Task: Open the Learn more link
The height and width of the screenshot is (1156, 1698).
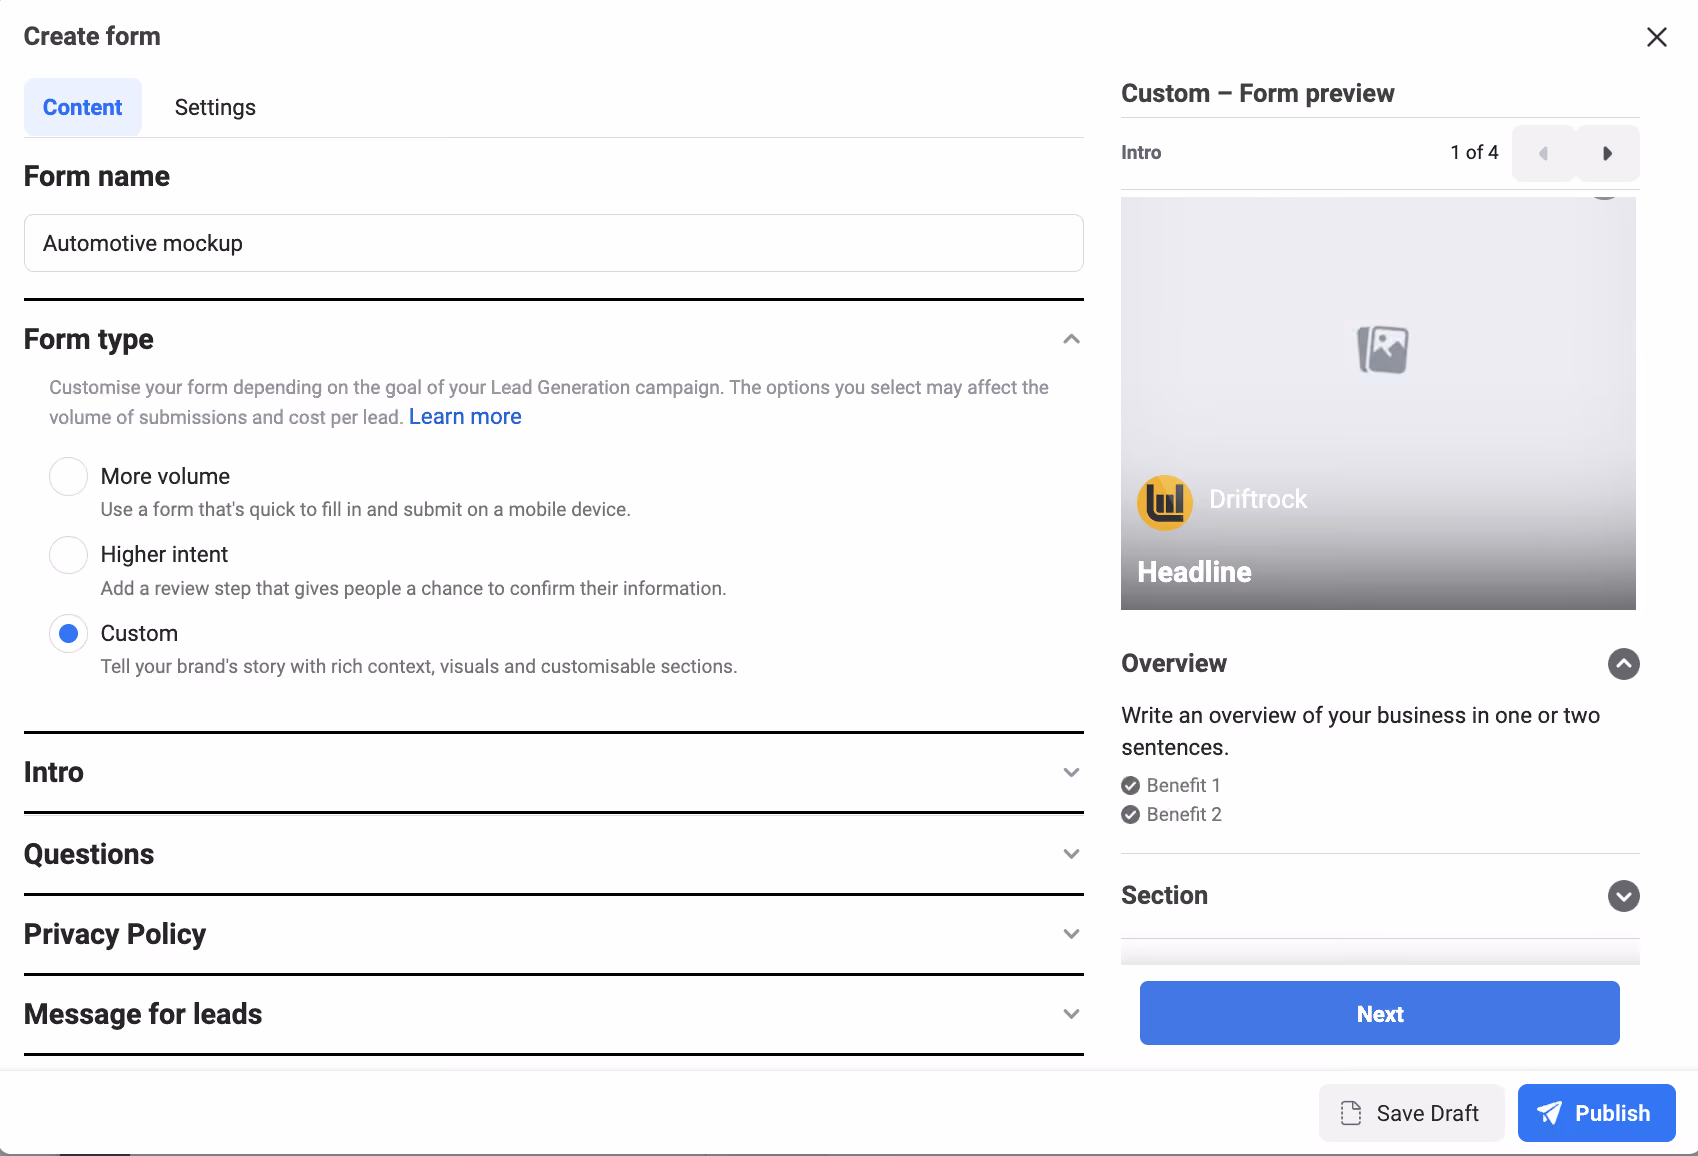Action: (x=465, y=417)
